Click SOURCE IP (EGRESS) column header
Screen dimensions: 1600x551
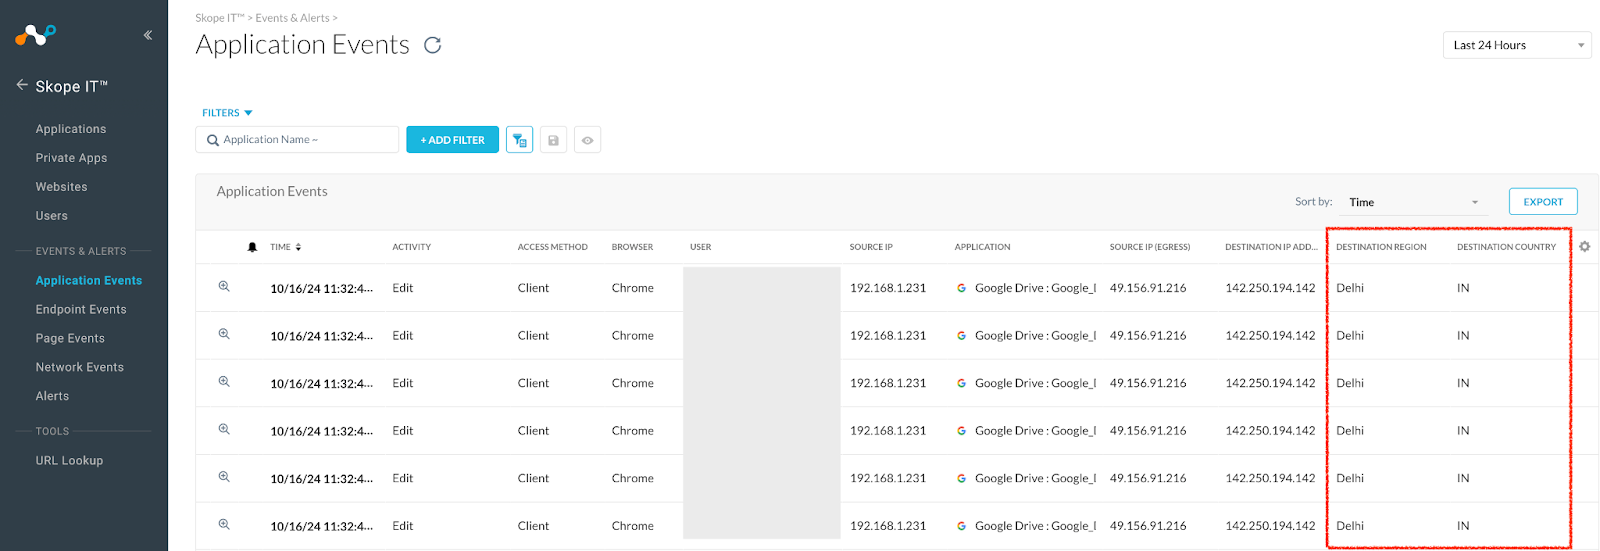(x=1150, y=247)
